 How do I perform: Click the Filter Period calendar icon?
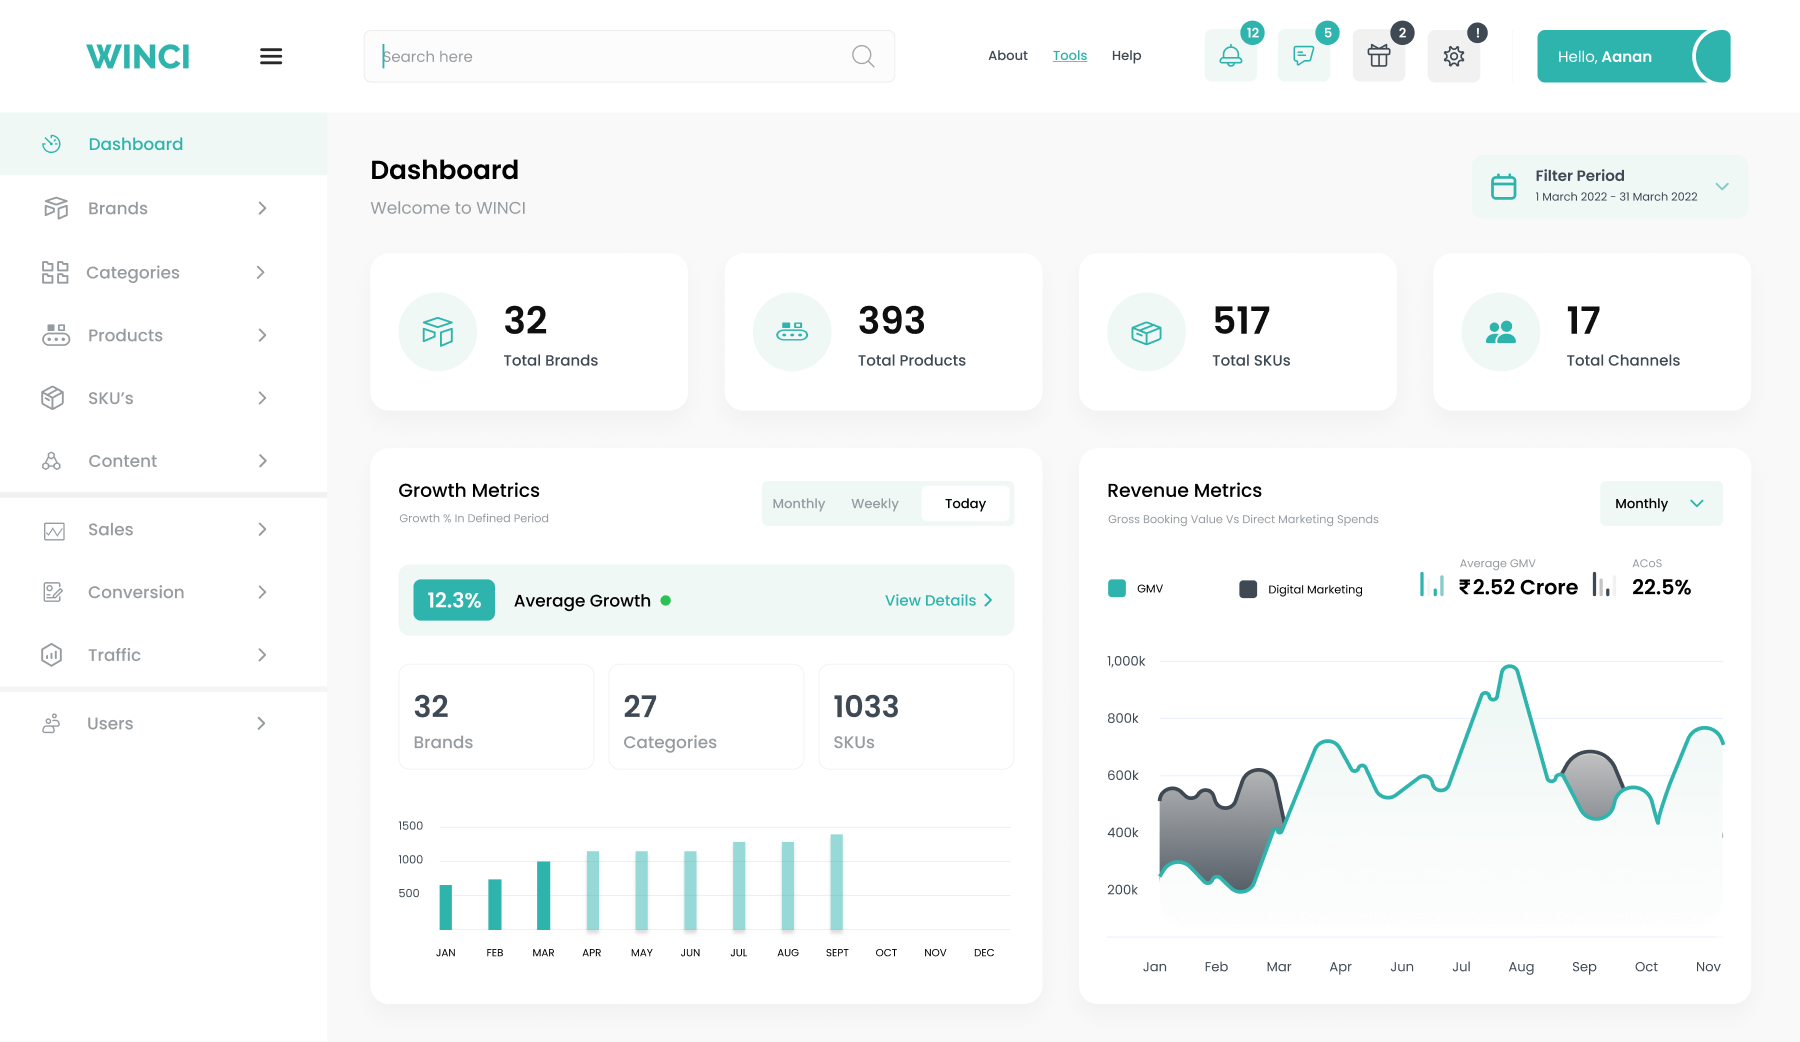pyautogui.click(x=1504, y=186)
